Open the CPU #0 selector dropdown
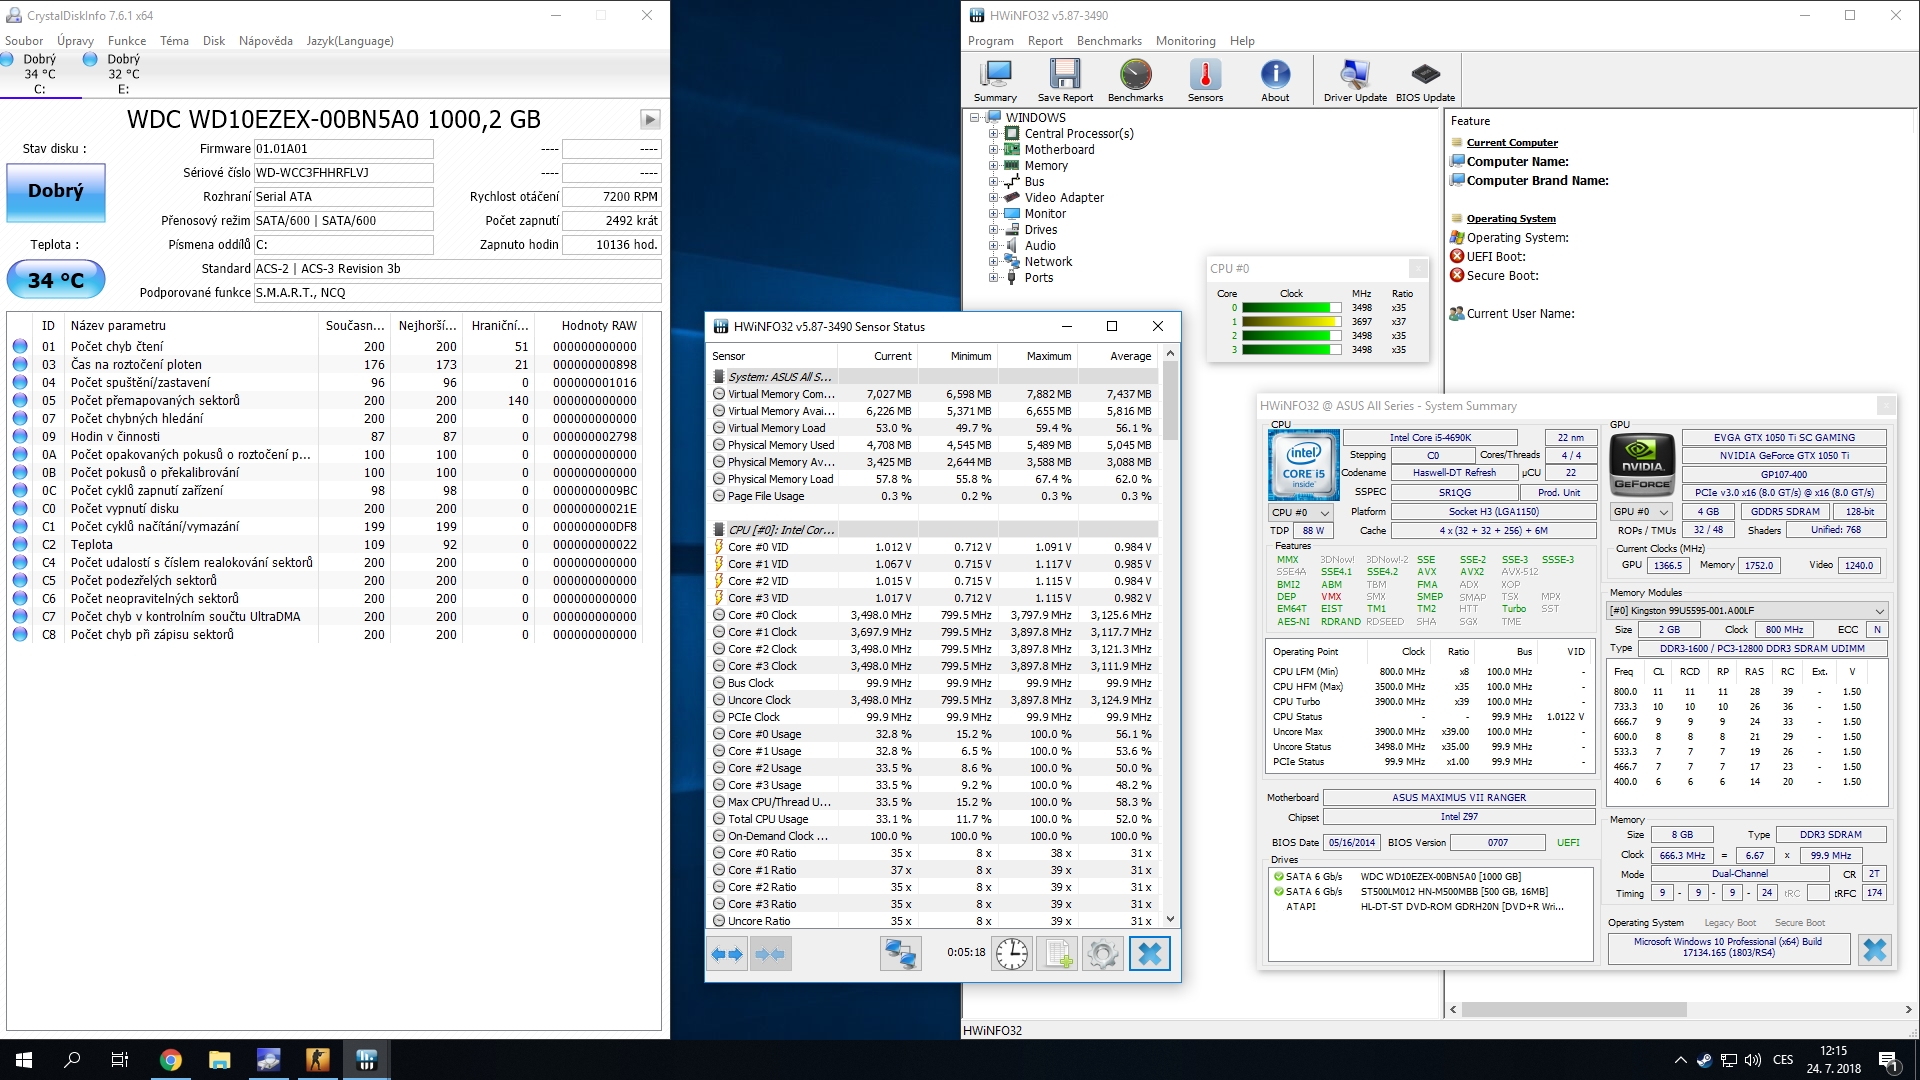 click(1301, 512)
